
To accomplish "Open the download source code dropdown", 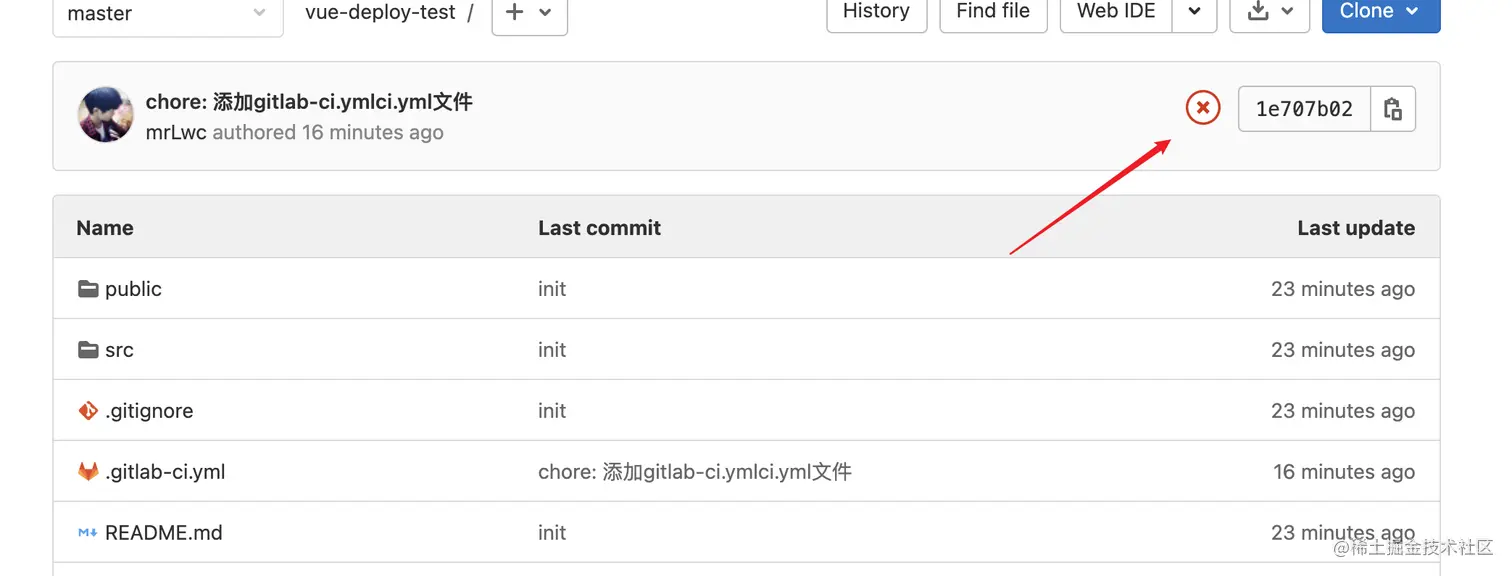I will click(x=1271, y=12).
